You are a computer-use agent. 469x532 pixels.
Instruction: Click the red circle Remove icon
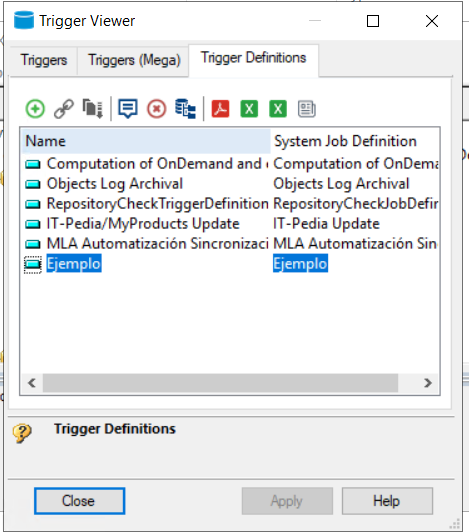coord(156,109)
